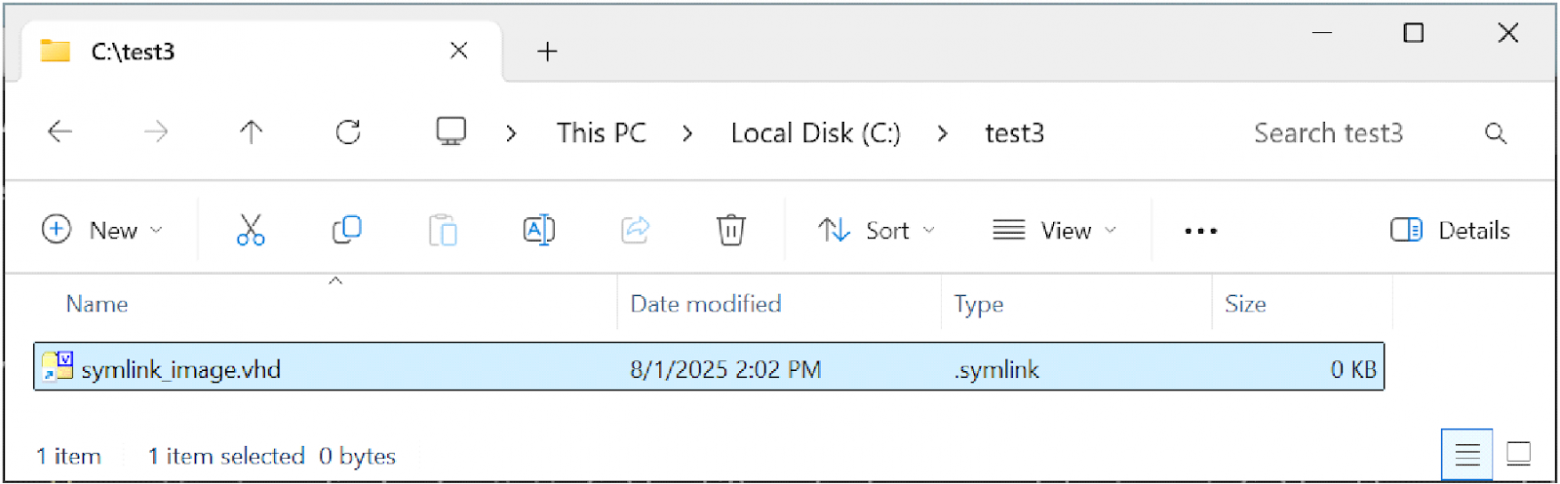Click This PC in the breadcrumb
Viewport: 1560px width, 484px height.
point(601,133)
